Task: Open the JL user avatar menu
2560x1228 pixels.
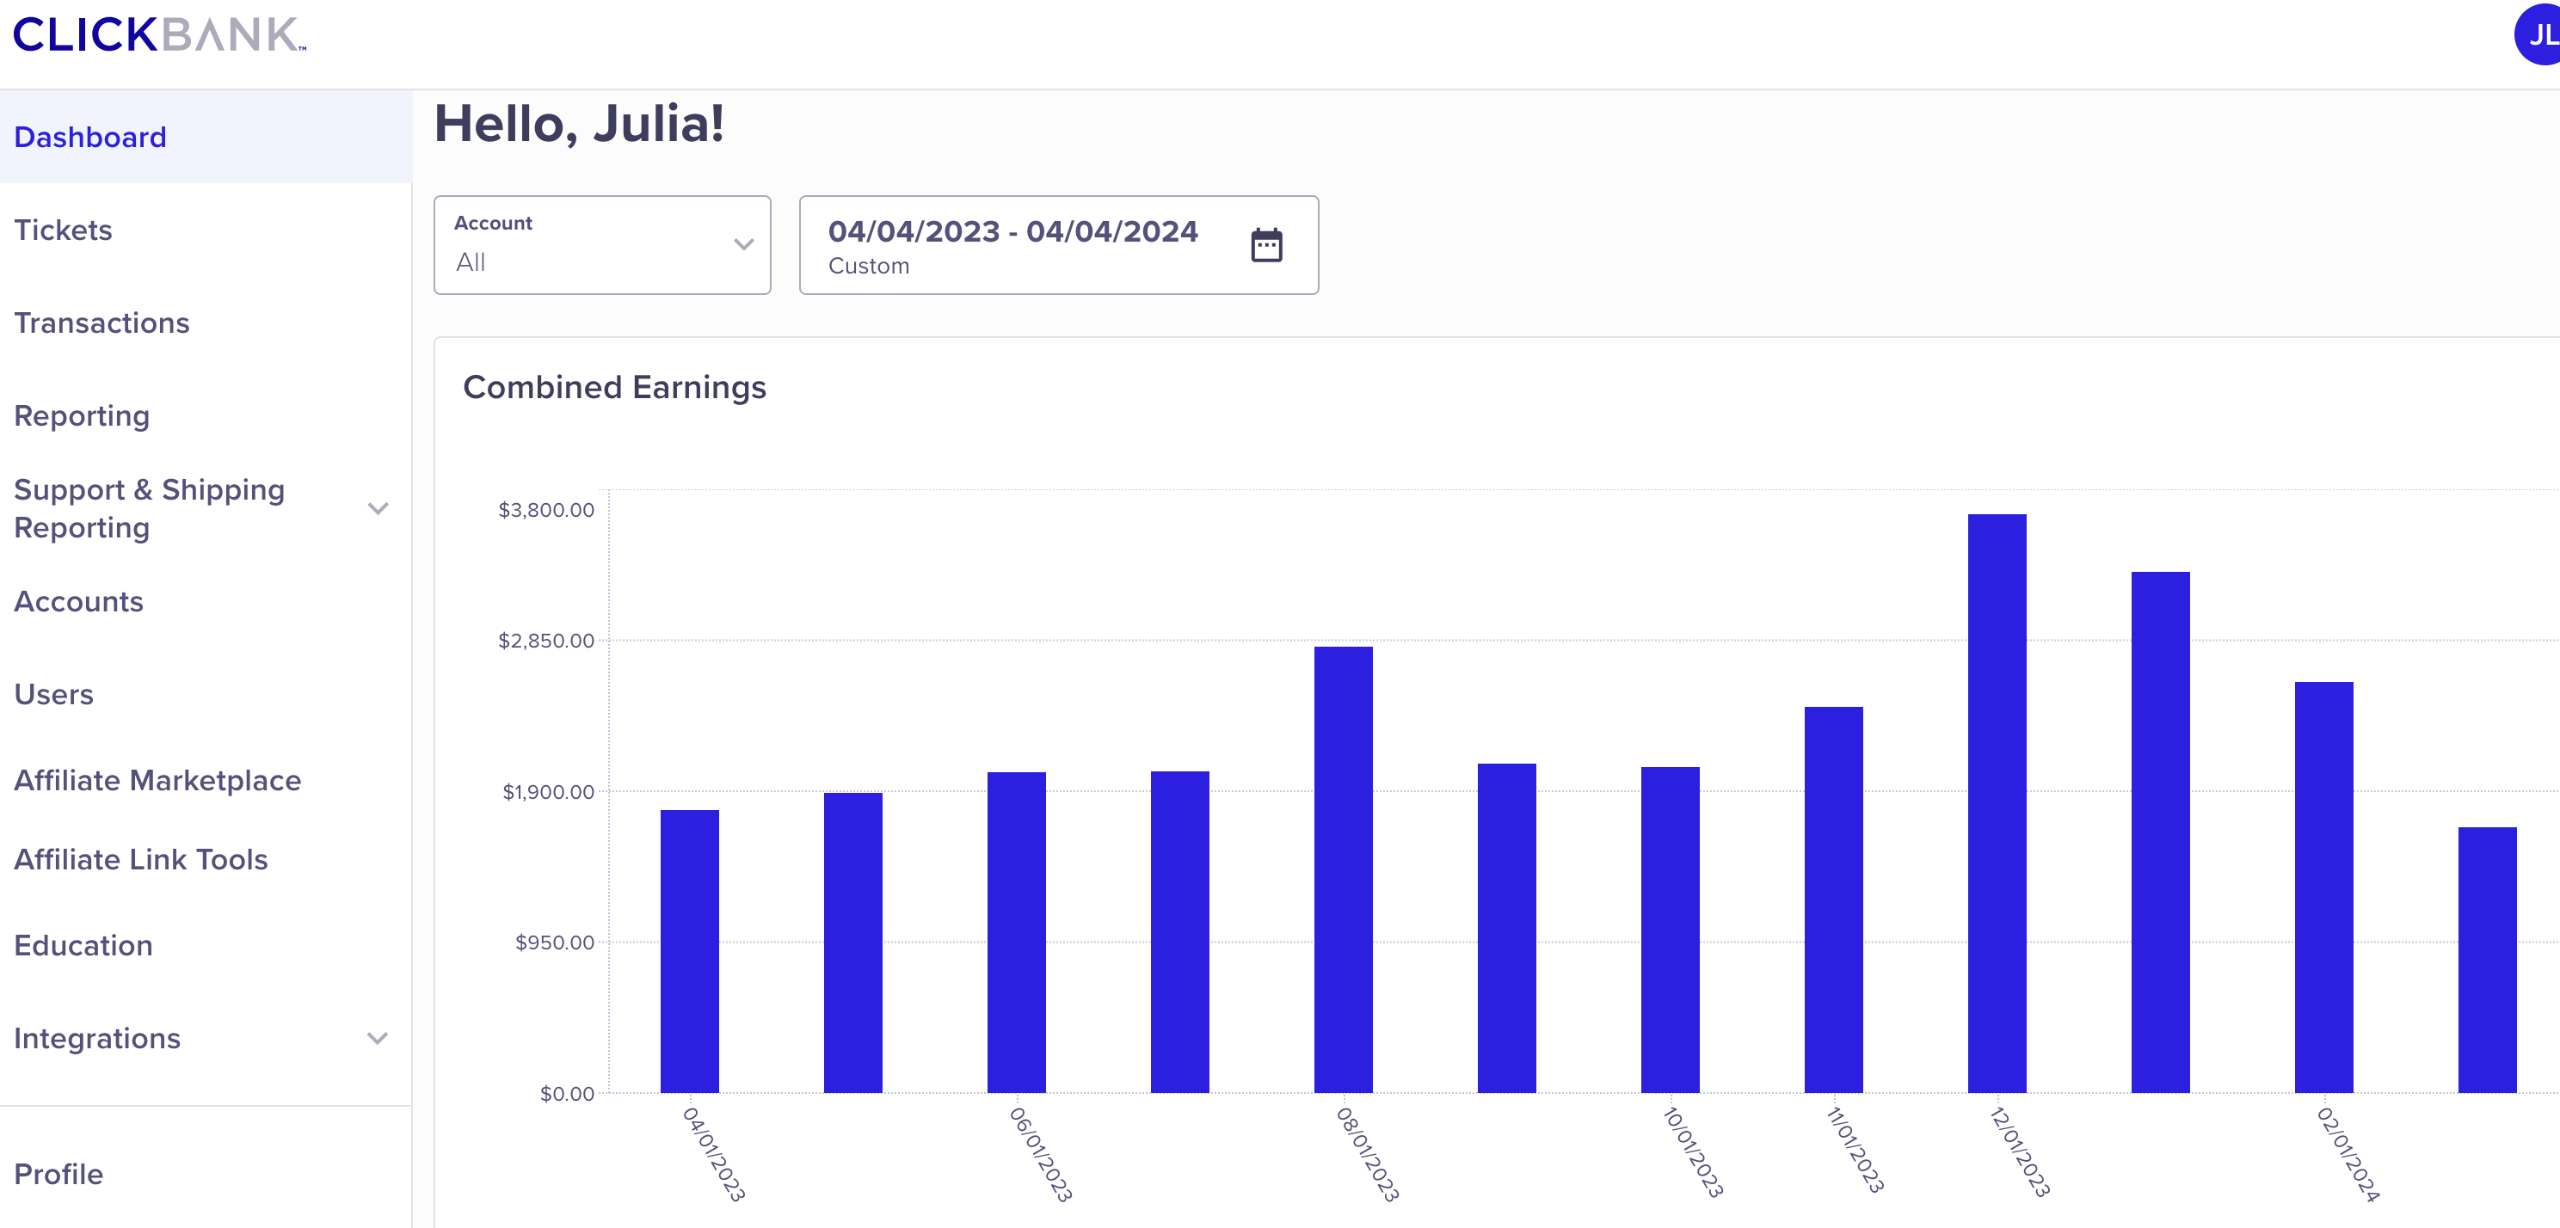Action: pyautogui.click(x=2538, y=35)
